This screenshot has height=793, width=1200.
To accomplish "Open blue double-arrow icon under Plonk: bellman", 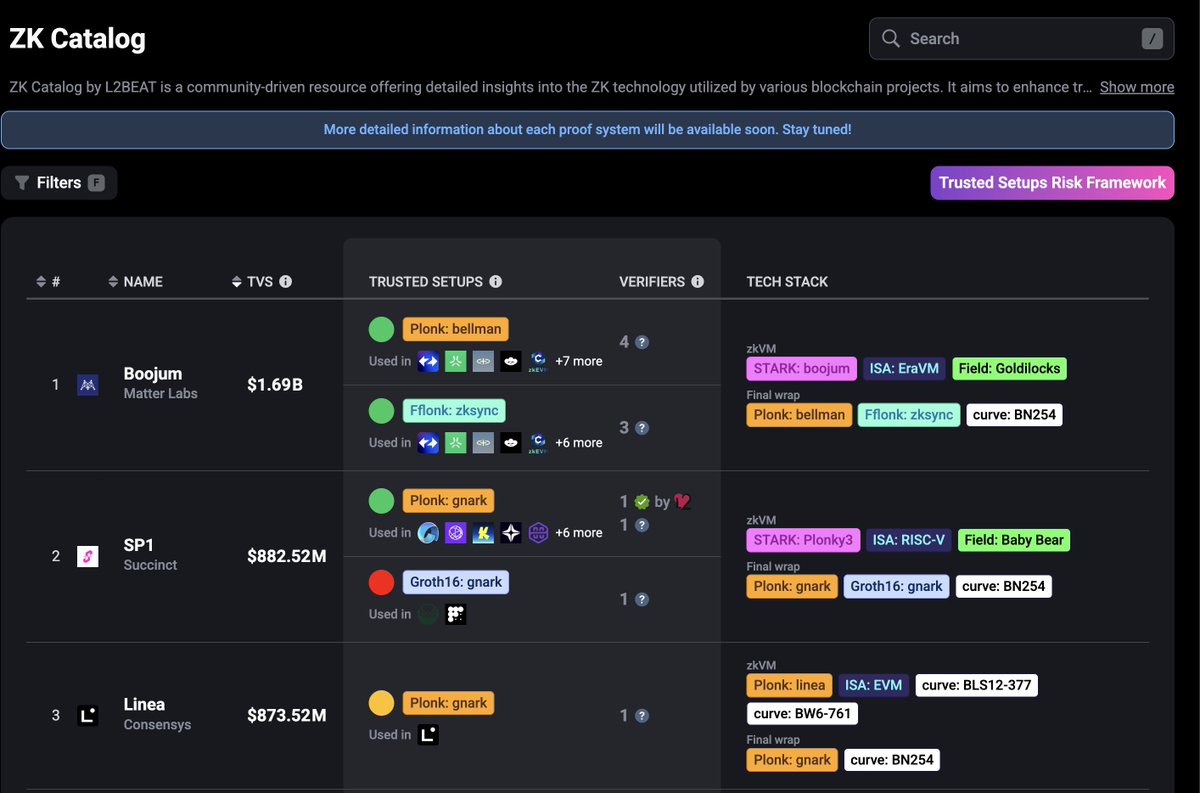I will tap(428, 361).
